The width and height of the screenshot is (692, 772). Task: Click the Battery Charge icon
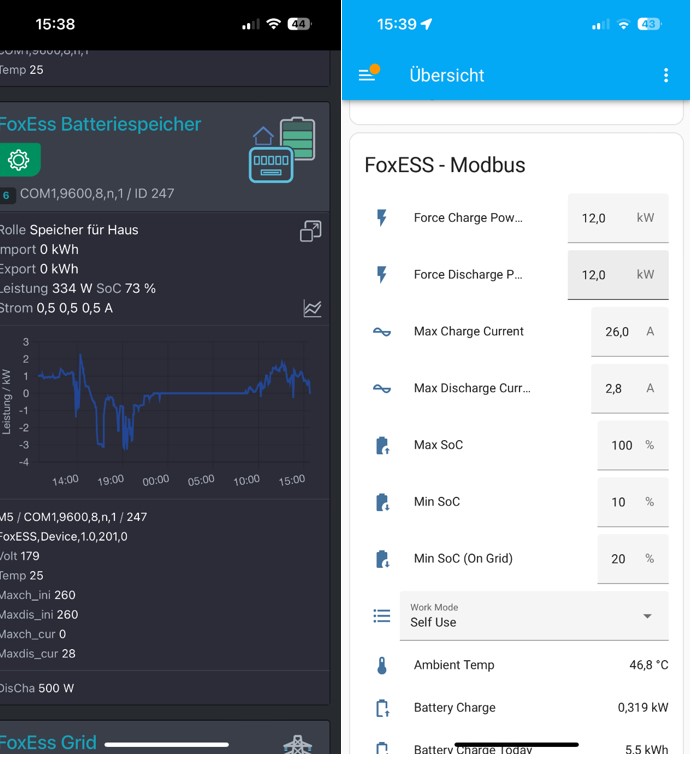(382, 708)
